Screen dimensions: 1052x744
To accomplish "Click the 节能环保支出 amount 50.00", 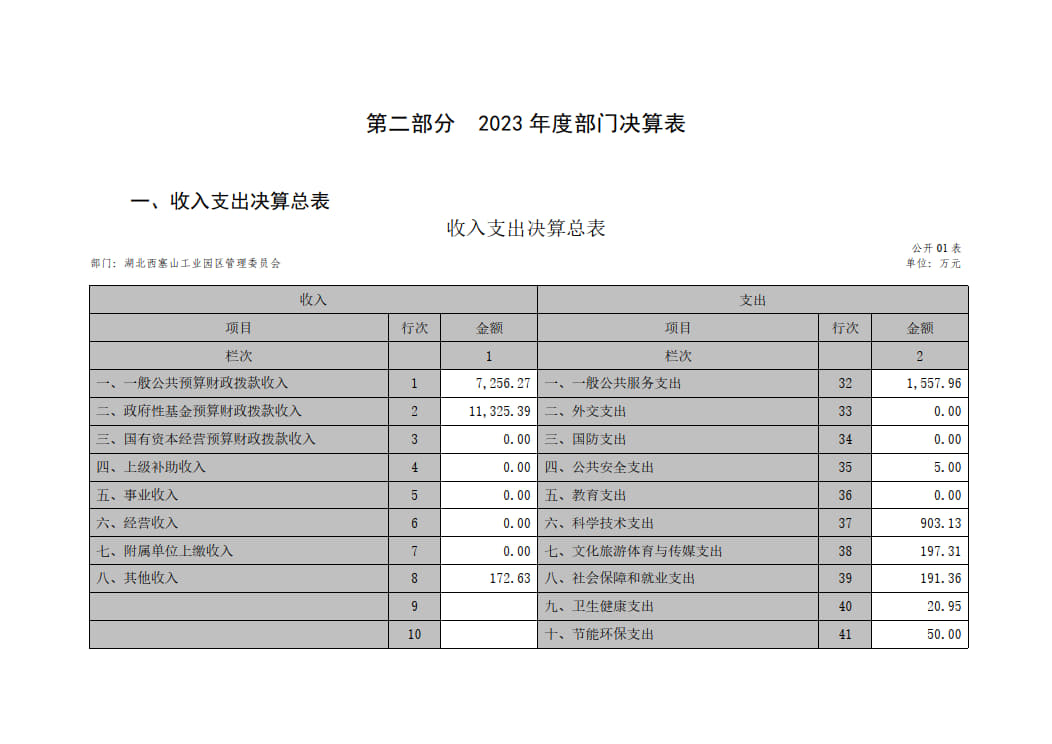I will 943,634.
